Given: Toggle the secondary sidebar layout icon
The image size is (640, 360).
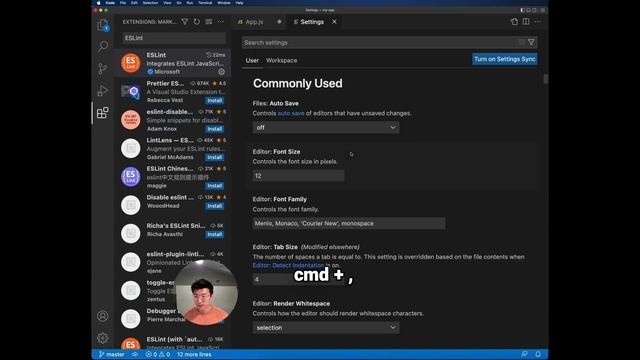Looking at the screenshot, I should [x=535, y=10].
